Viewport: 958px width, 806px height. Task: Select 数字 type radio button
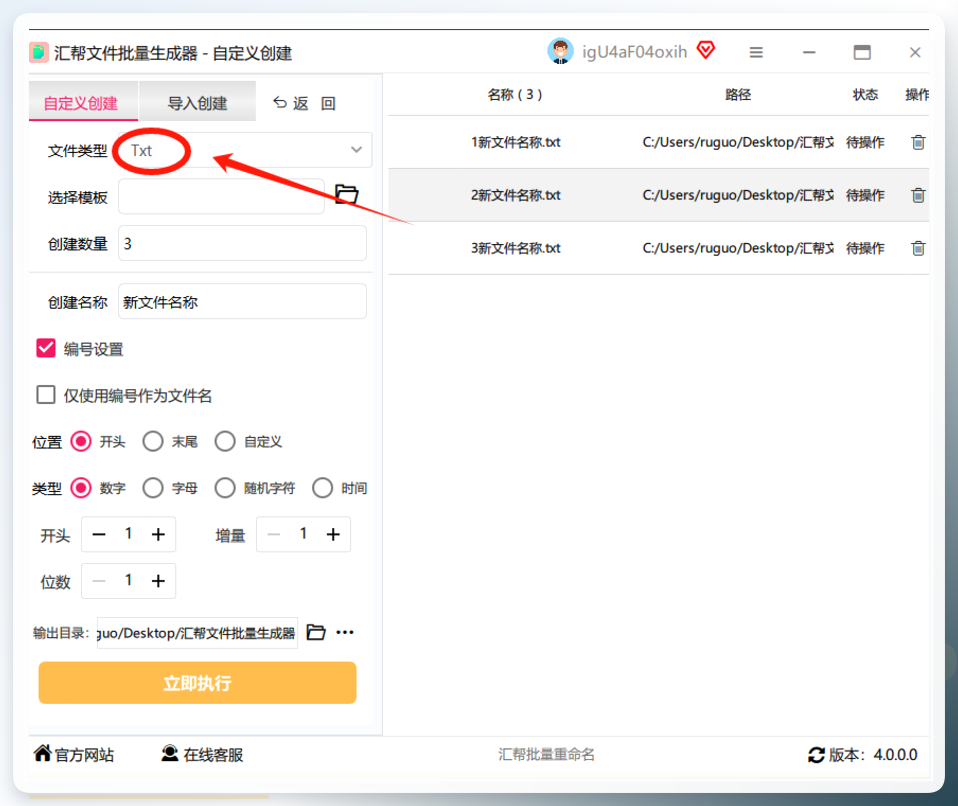(81, 488)
